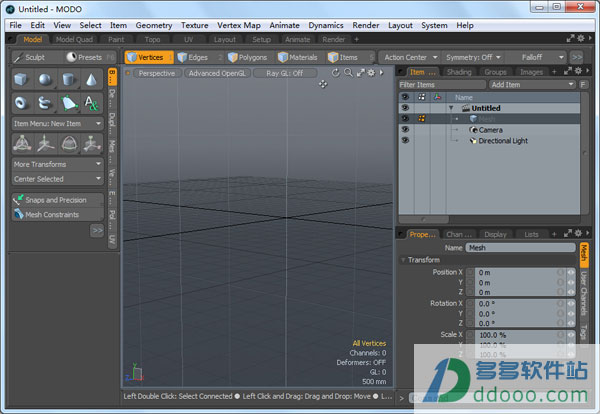The height and width of the screenshot is (414, 600).
Task: Click the F filter button in Items panel
Action: 583,85
